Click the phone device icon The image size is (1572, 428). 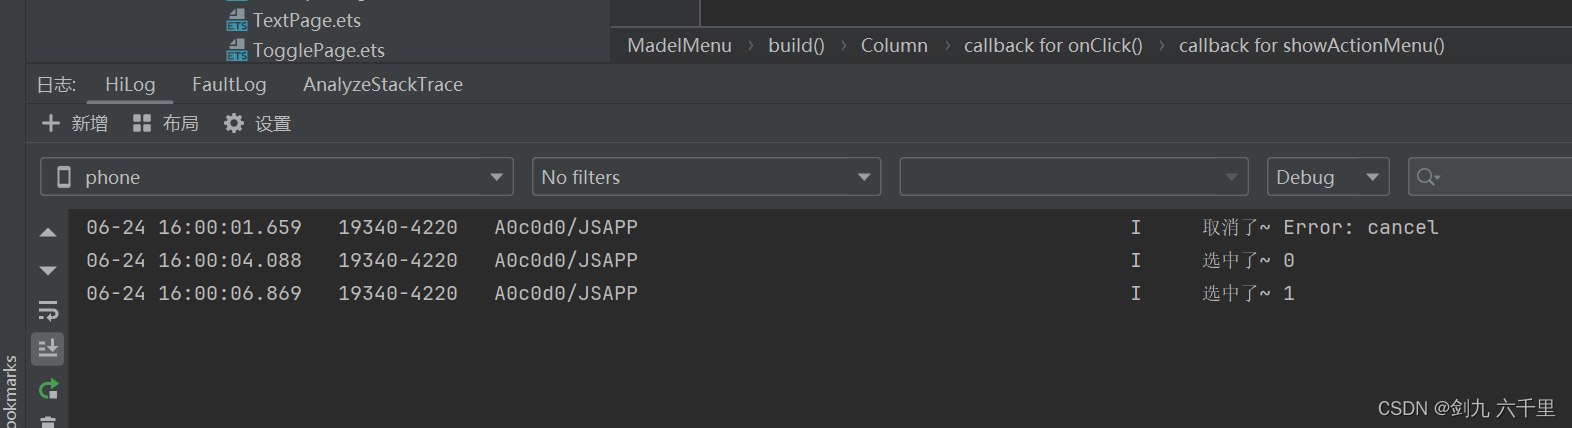[64, 177]
